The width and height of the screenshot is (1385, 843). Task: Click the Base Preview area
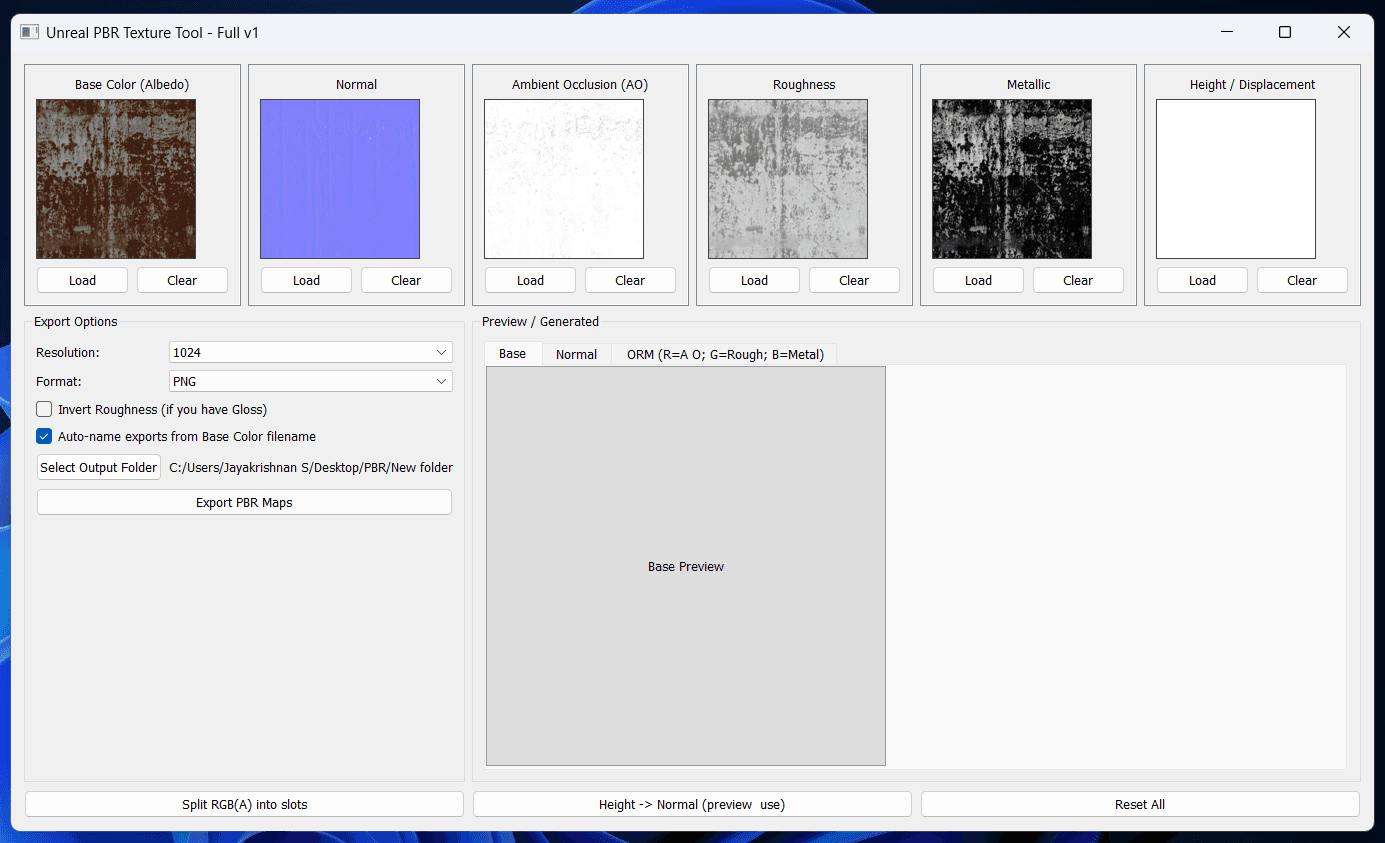(686, 566)
